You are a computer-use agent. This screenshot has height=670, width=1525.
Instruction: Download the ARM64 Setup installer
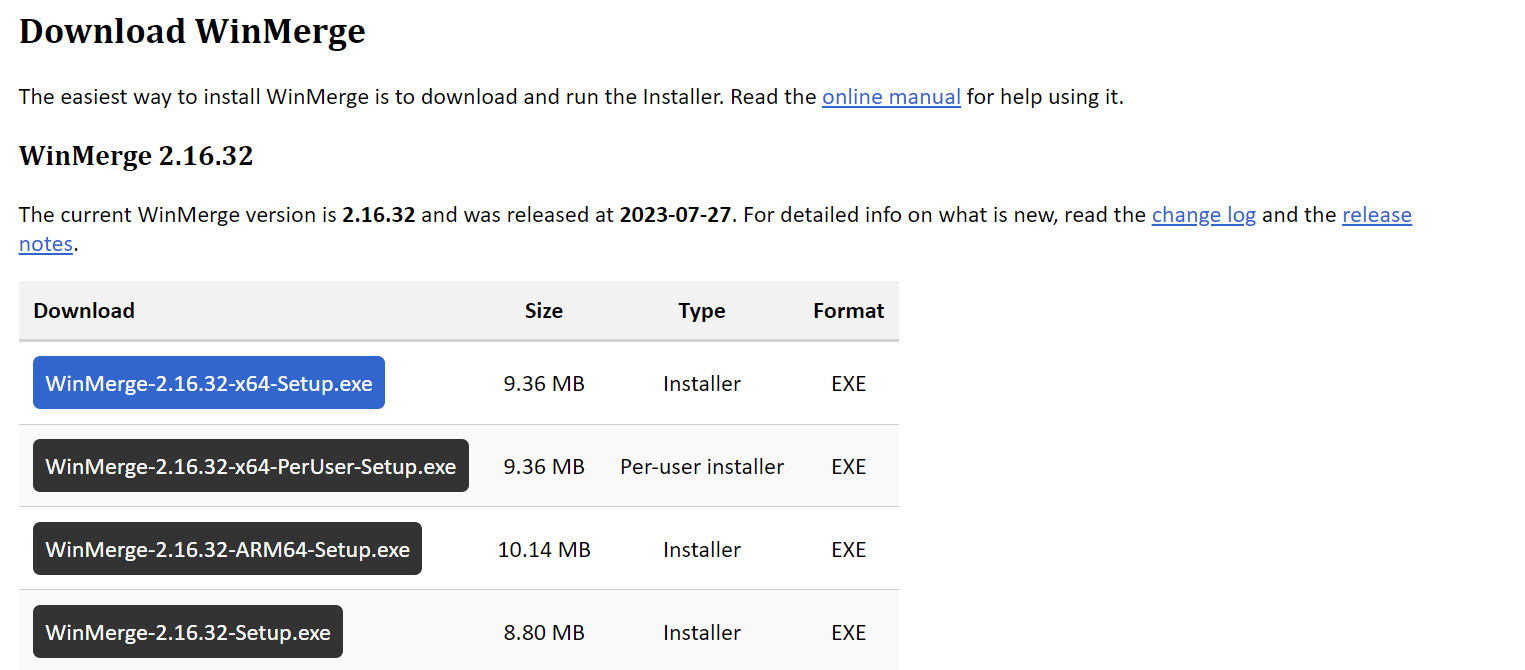pos(228,549)
